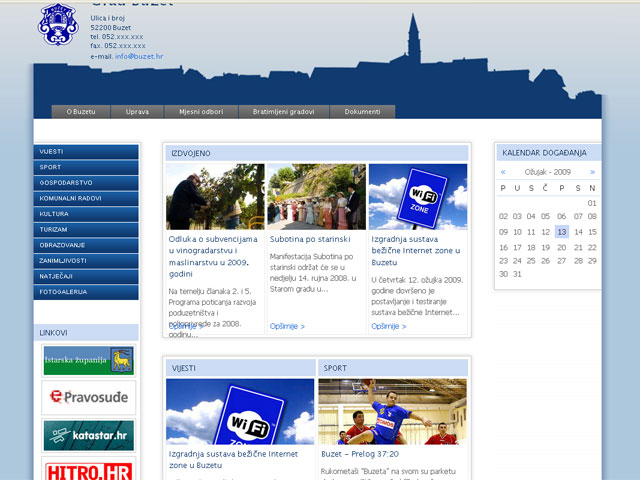The height and width of the screenshot is (480, 640).
Task: Click the katastar.hr banner link
Action: (89, 436)
